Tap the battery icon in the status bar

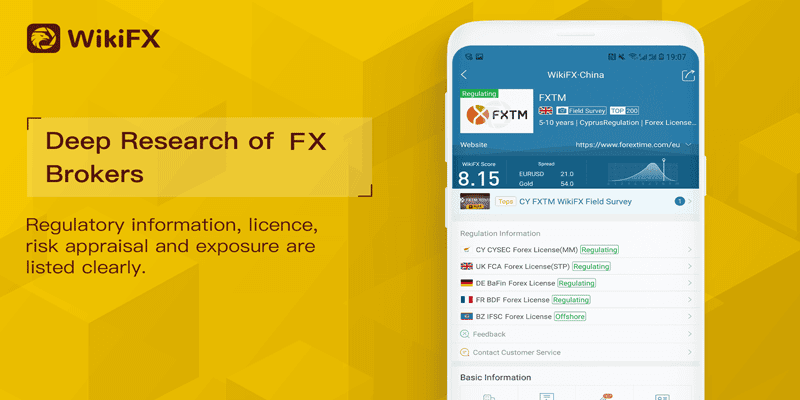pyautogui.click(x=661, y=56)
